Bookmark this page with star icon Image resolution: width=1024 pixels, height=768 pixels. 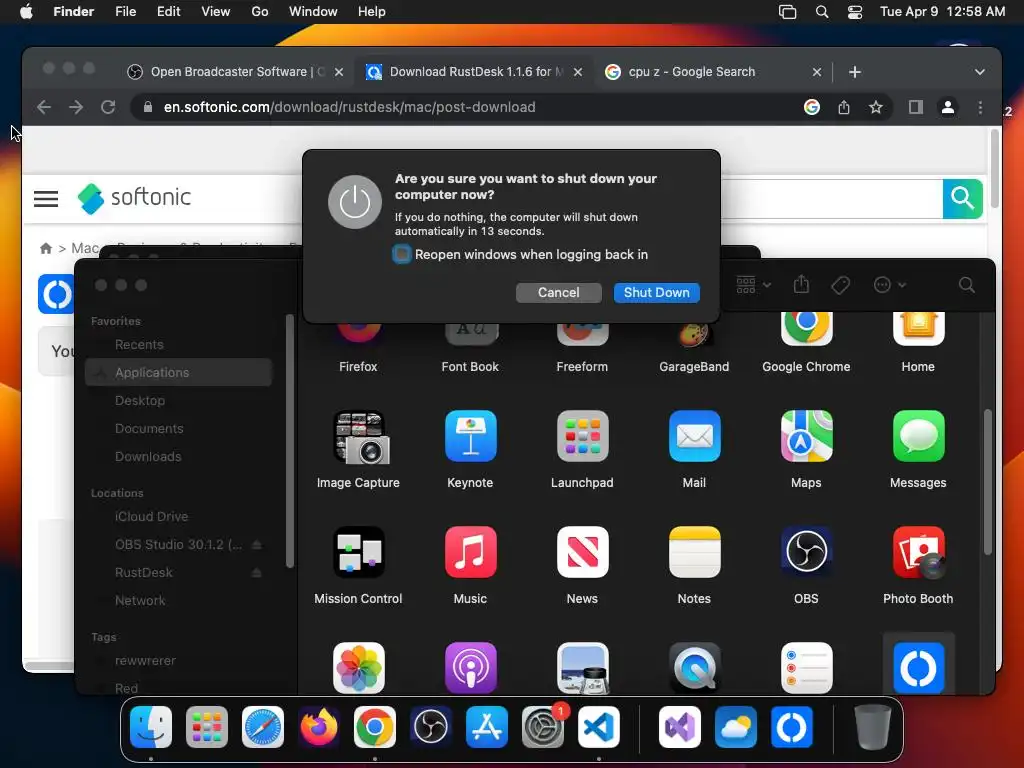pos(876,107)
